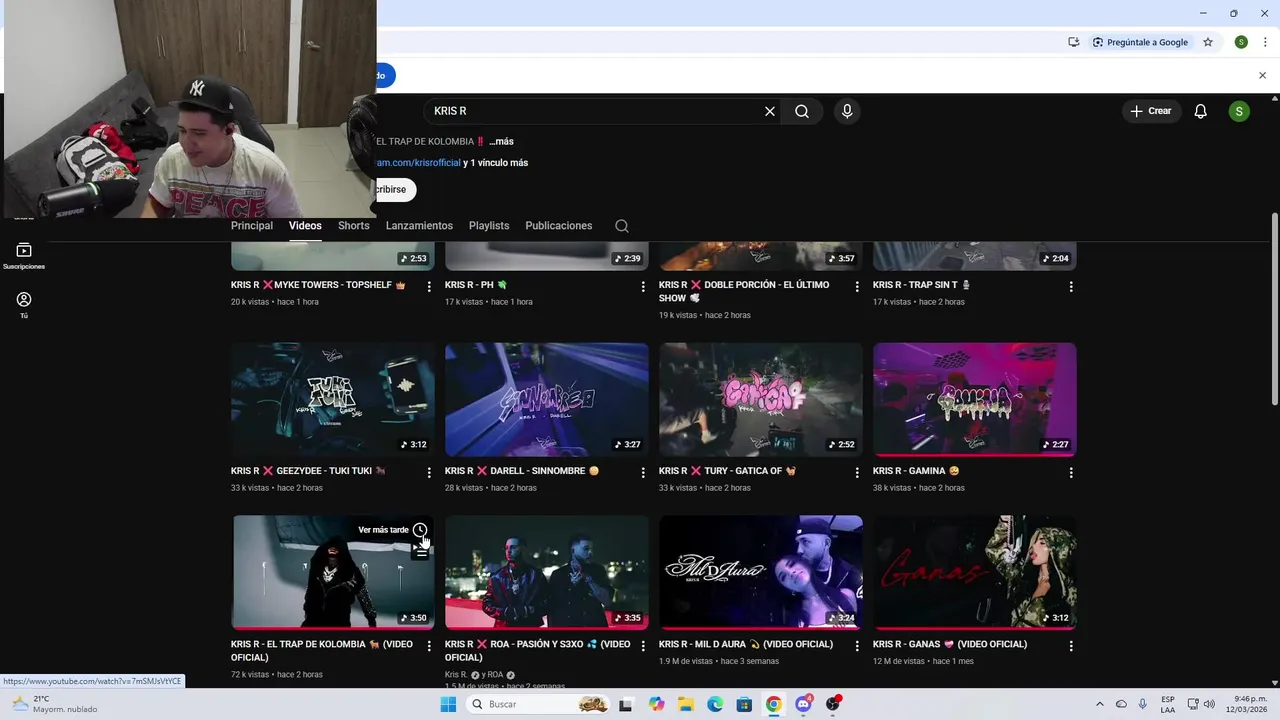Add to queue icon on Trap de Kolombia thumbnail

(420, 551)
